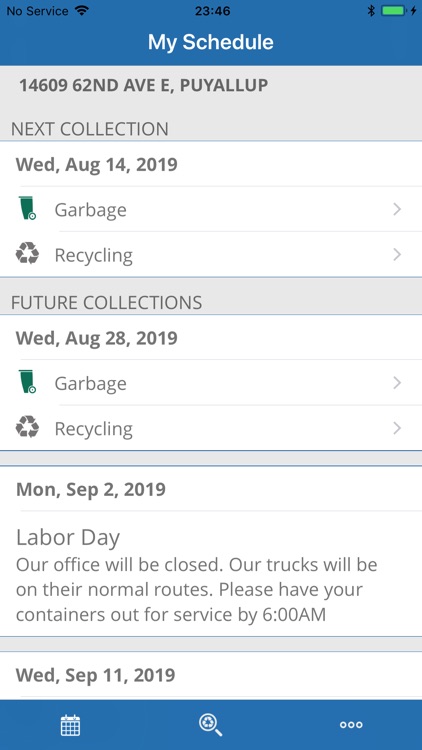The image size is (422, 750).
Task: Open Recycling row under Future Collections
Action: 211,428
